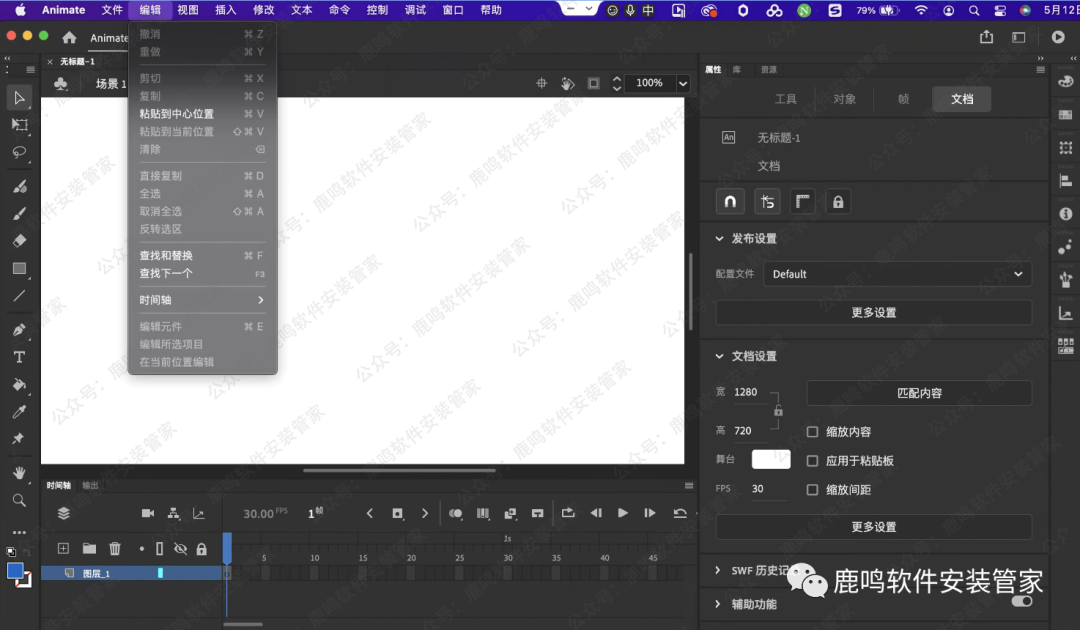Toggle the 缩放间距 checkbox
This screenshot has height=630, width=1080.
tap(813, 490)
